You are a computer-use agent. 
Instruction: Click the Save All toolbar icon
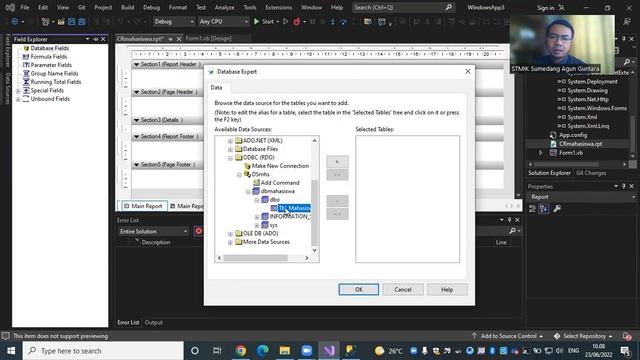click(x=82, y=21)
